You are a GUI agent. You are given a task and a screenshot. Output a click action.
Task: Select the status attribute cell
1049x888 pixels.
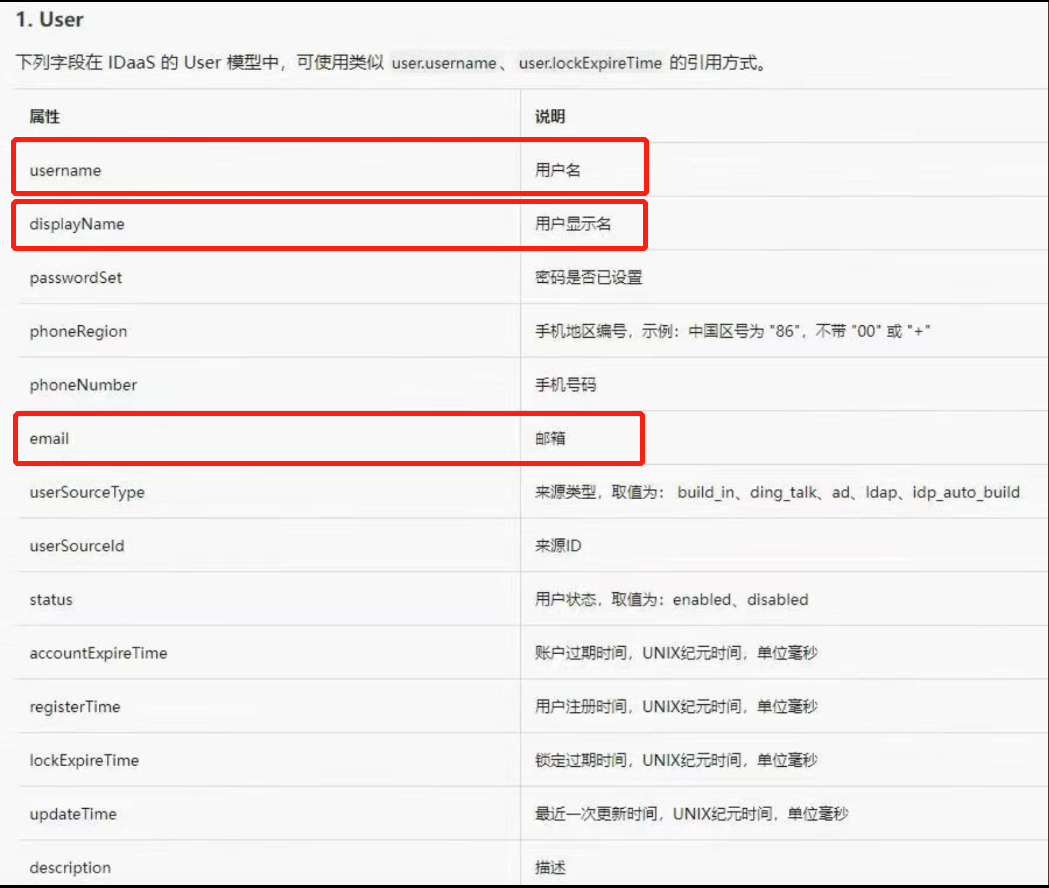(x=50, y=599)
